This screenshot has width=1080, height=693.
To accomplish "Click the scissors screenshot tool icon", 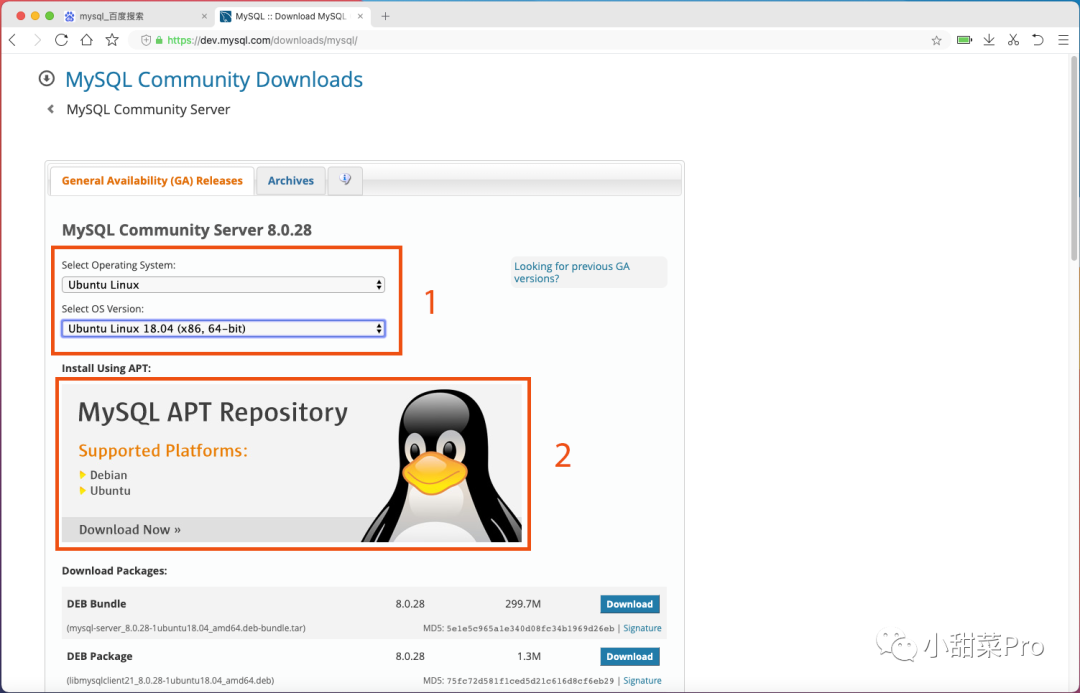I will tap(1013, 40).
